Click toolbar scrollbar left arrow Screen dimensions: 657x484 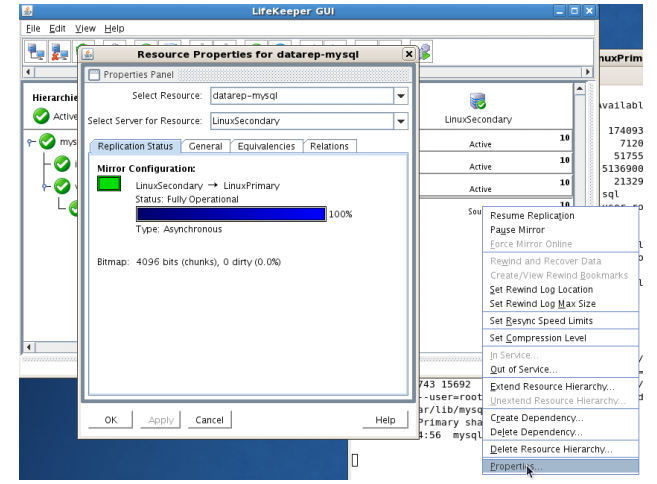click(x=28, y=72)
